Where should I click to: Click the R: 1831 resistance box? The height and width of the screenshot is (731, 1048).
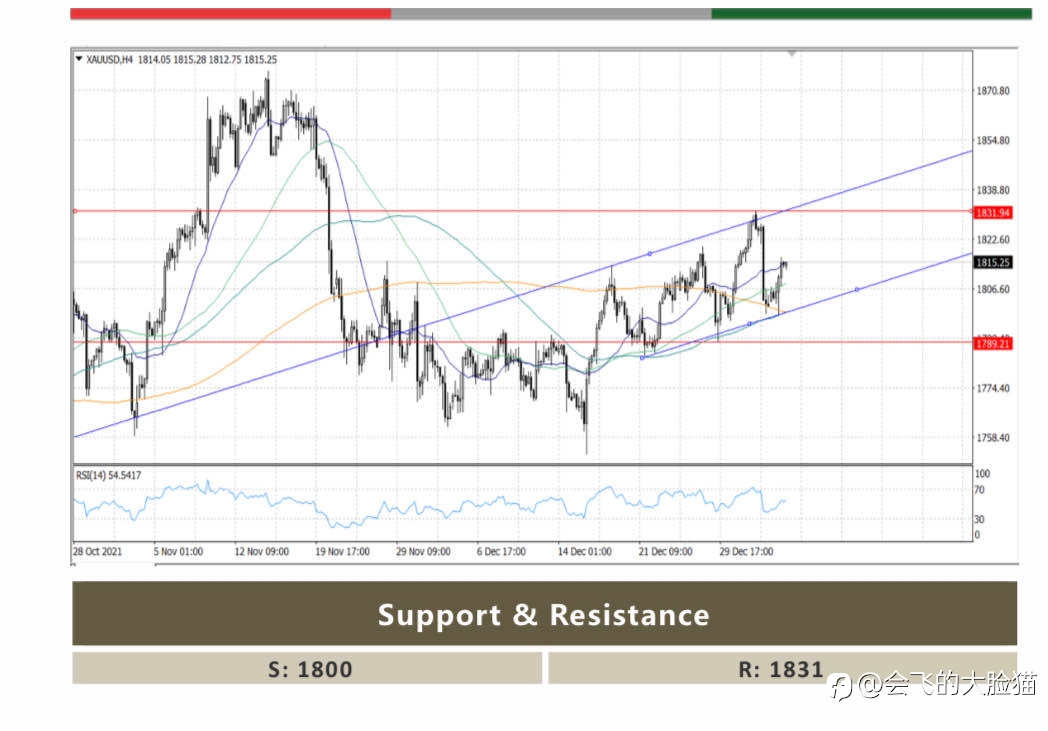point(782,668)
